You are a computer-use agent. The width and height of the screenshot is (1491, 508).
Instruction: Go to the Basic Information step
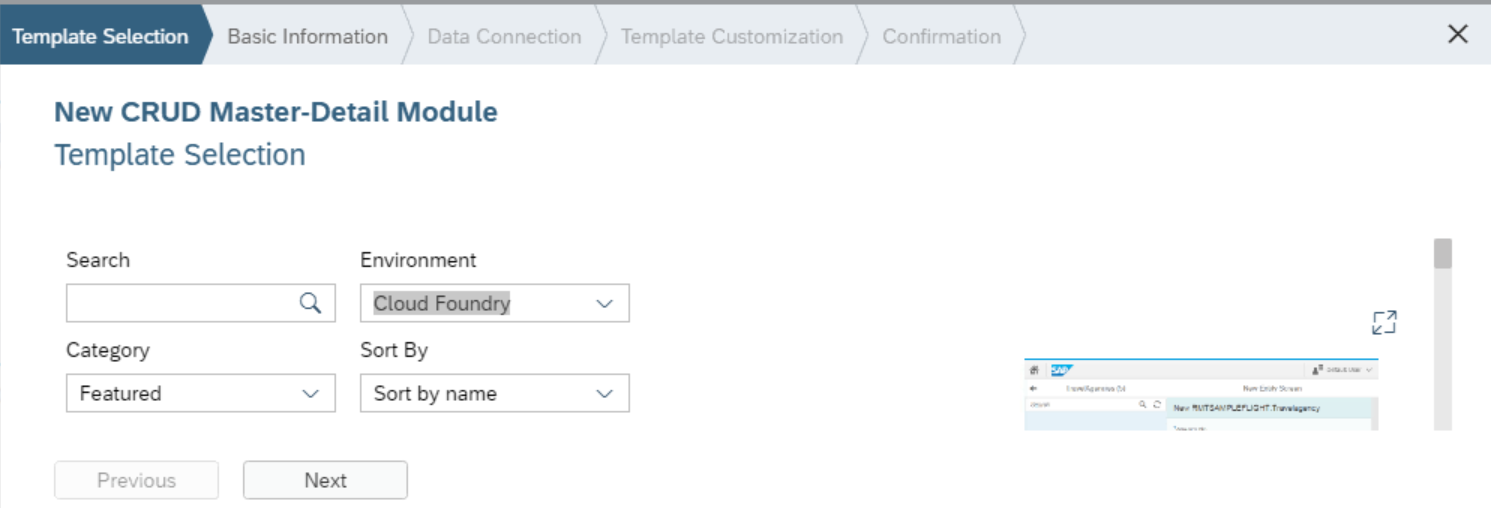click(x=308, y=36)
